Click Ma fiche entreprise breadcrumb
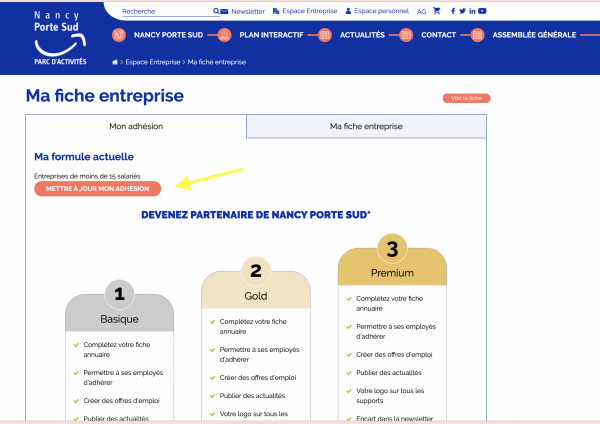The width and height of the screenshot is (600, 424). click(x=217, y=62)
